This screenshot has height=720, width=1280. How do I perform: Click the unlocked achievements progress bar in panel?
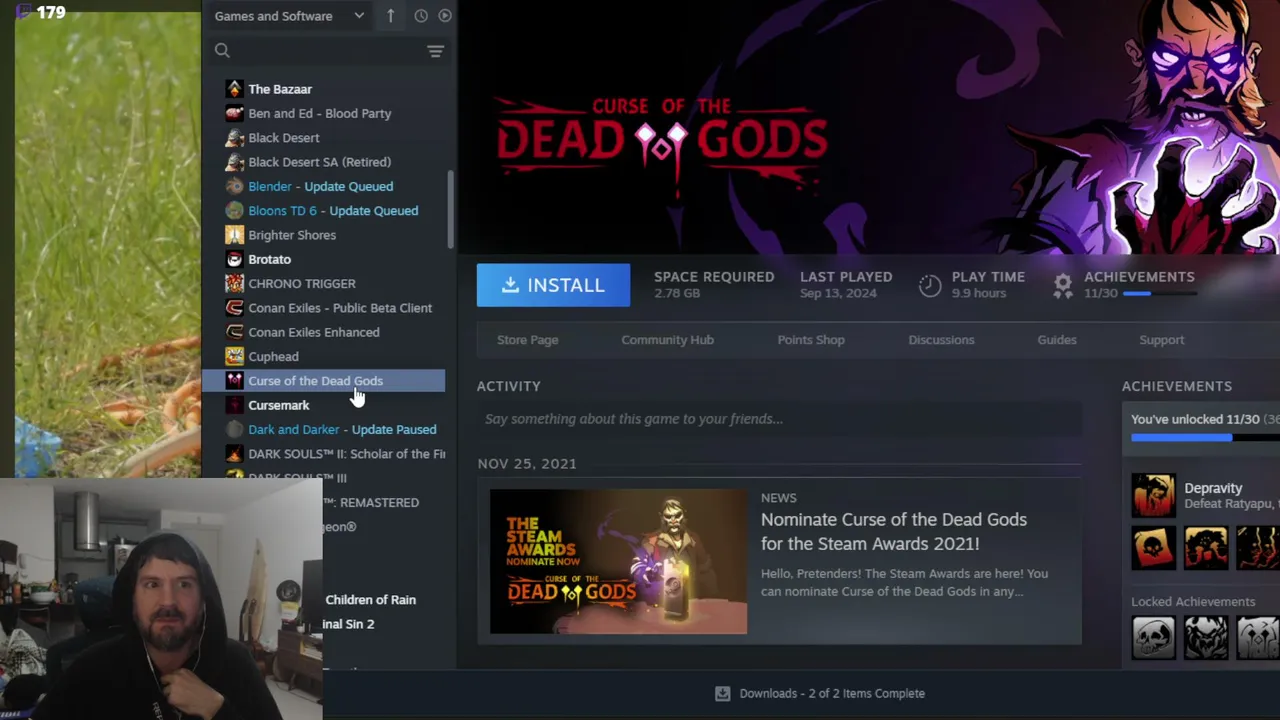click(x=1205, y=438)
